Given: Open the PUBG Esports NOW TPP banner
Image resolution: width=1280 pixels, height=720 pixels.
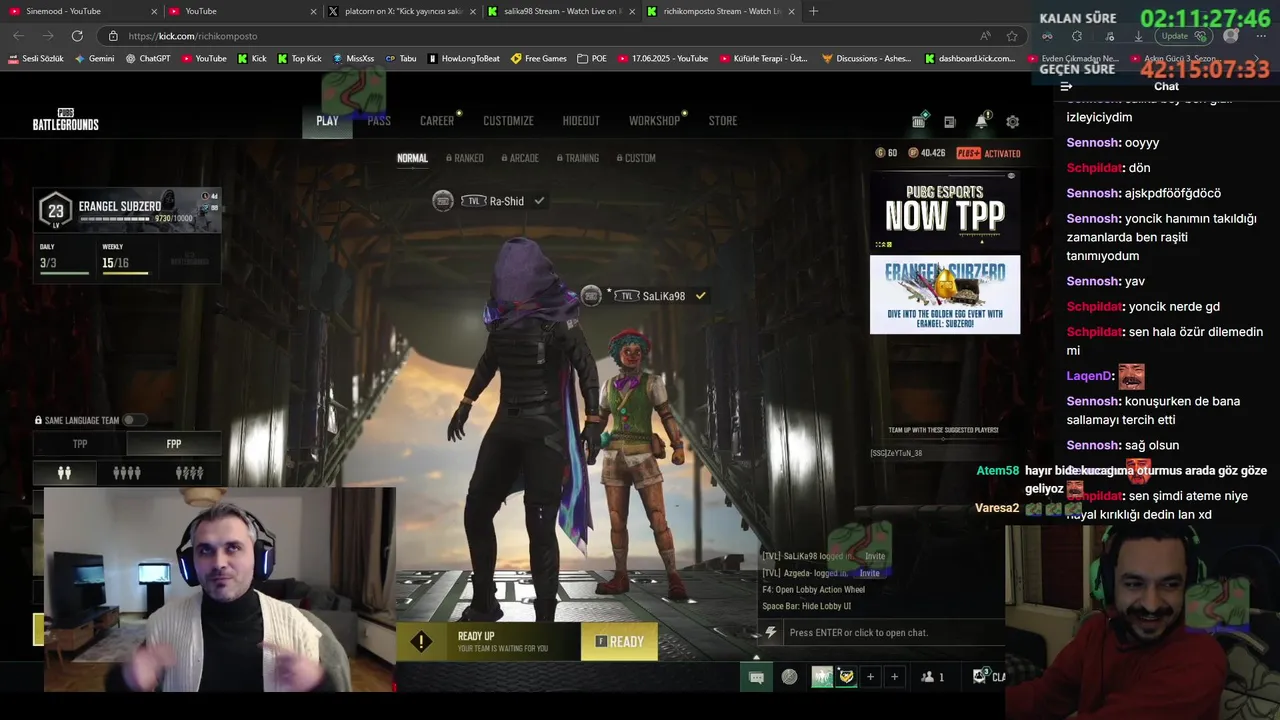Looking at the screenshot, I should pyautogui.click(x=945, y=211).
